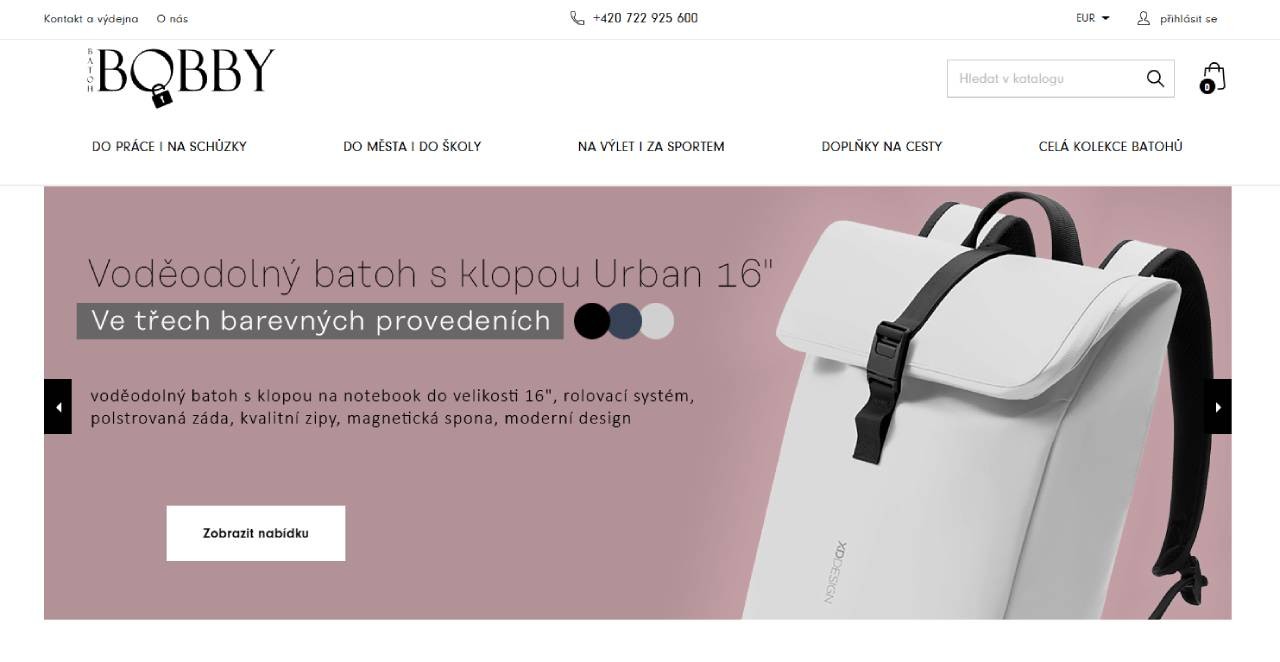This screenshot has height=662, width=1280.
Task: Open the Na výlet i za sportem category
Action: click(651, 146)
